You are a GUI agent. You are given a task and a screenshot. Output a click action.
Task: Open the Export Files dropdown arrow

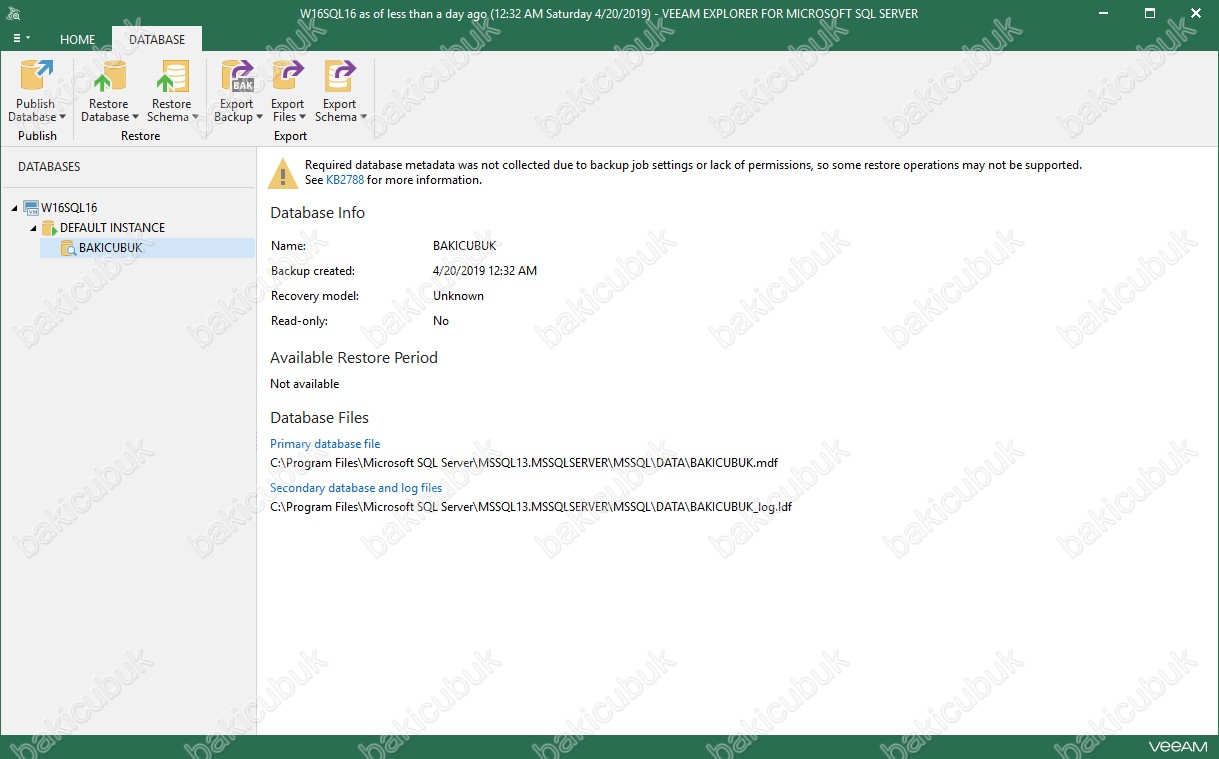pyautogui.click(x=303, y=118)
